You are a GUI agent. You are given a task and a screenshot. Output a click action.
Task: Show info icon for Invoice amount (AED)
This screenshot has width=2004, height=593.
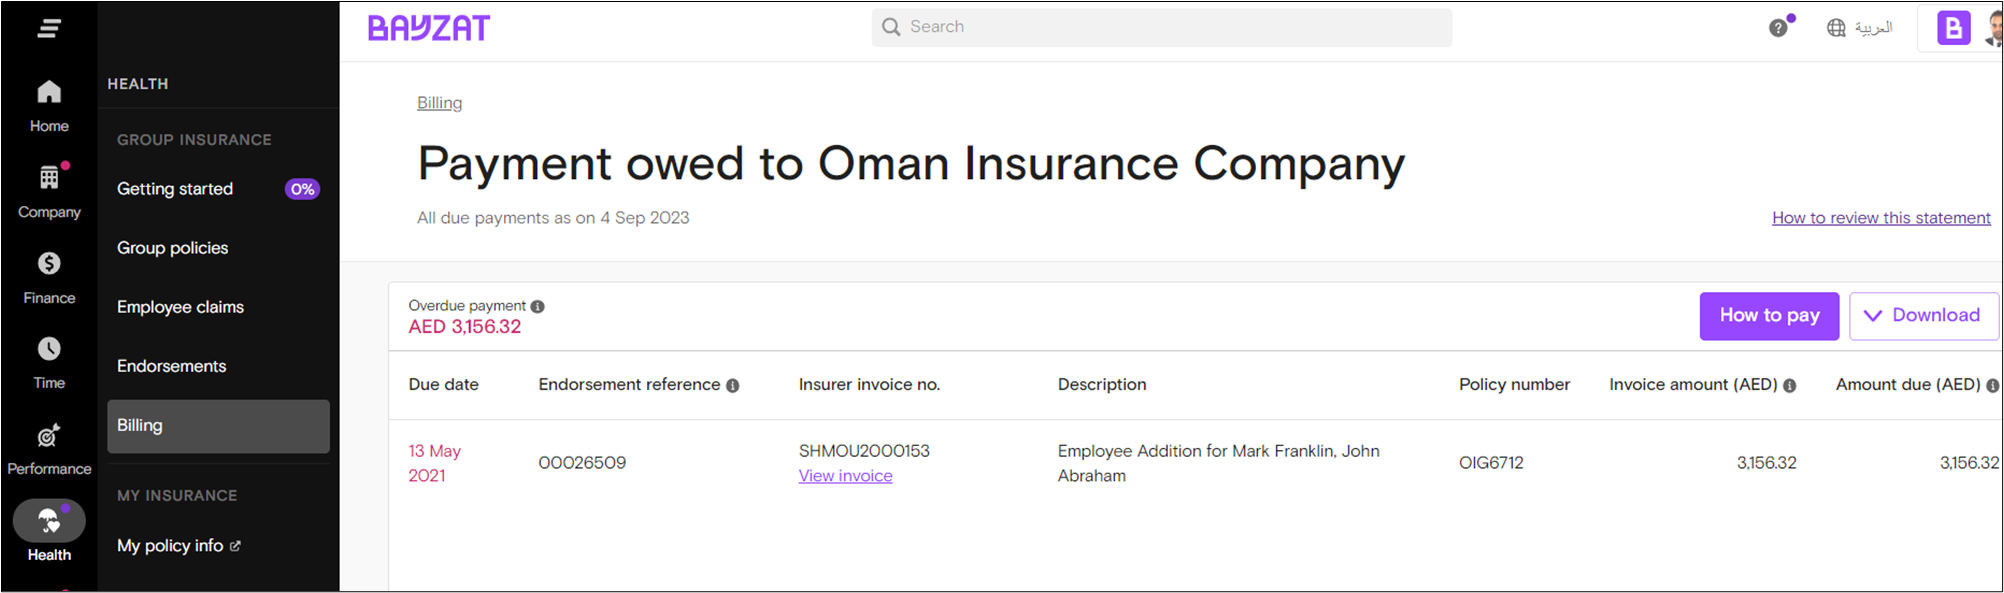[1790, 386]
